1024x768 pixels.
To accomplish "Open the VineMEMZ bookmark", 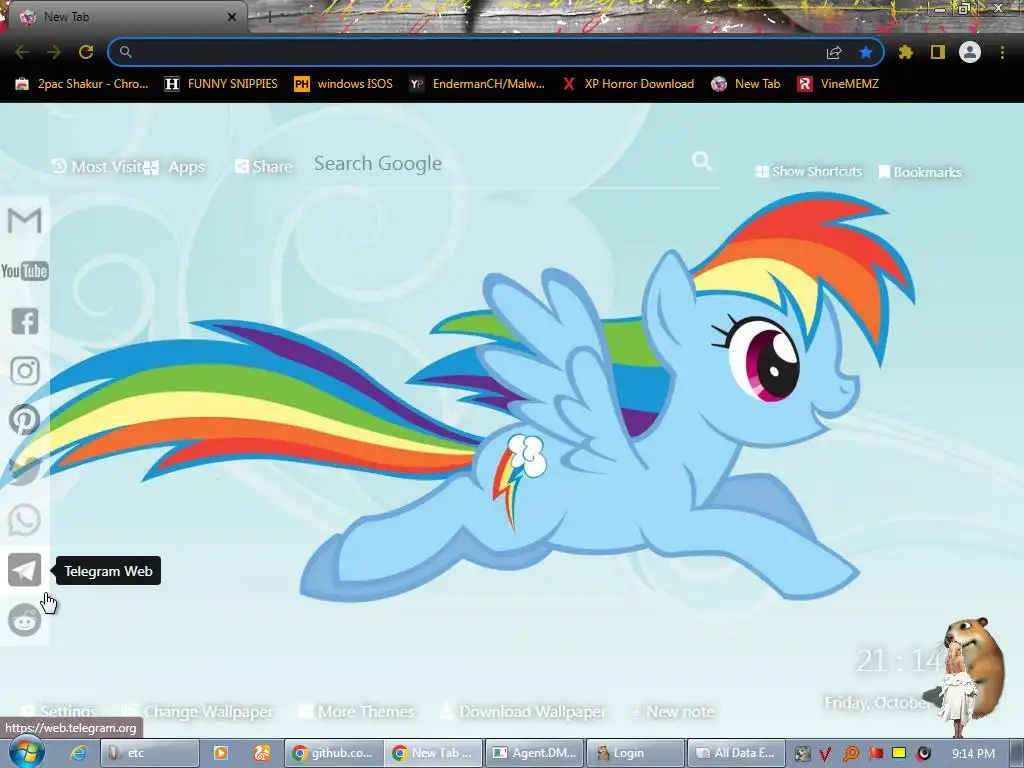I will [x=839, y=84].
